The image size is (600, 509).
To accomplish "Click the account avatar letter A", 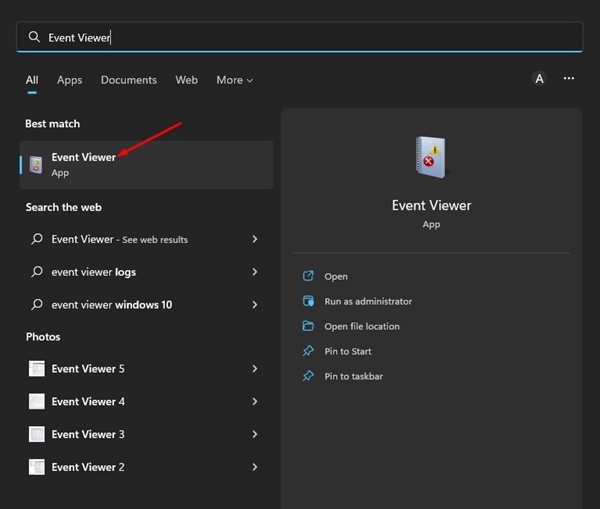I will [539, 79].
